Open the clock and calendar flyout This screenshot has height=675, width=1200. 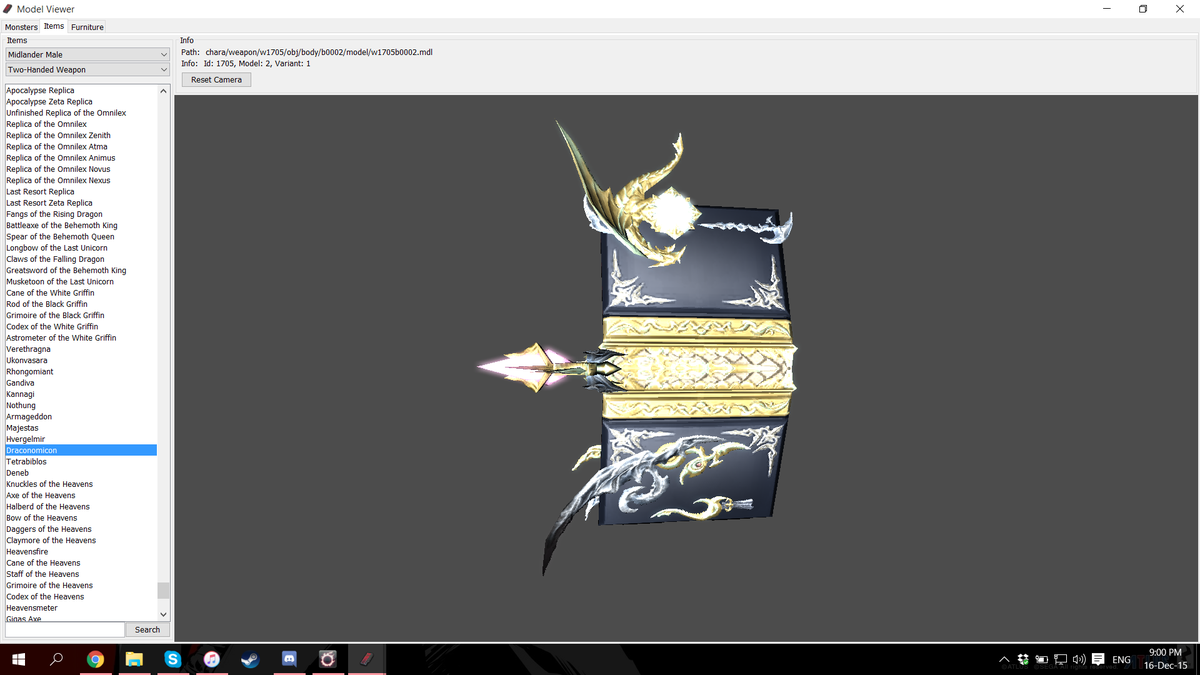pyautogui.click(x=1166, y=659)
